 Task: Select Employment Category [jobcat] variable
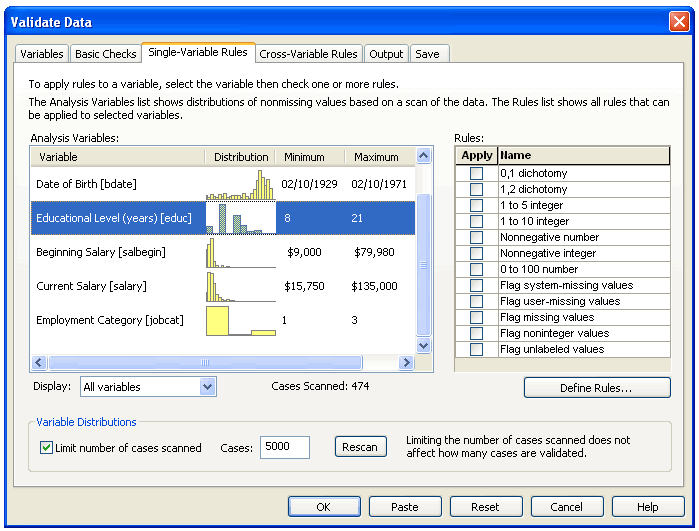[223, 320]
